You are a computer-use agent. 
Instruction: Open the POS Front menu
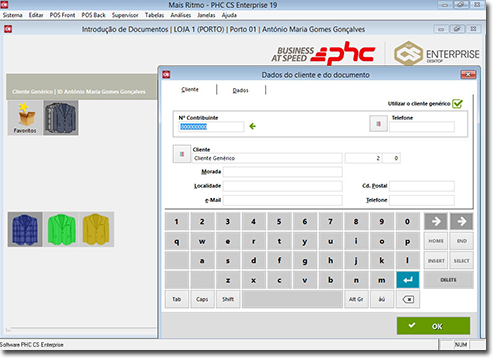(x=62, y=15)
